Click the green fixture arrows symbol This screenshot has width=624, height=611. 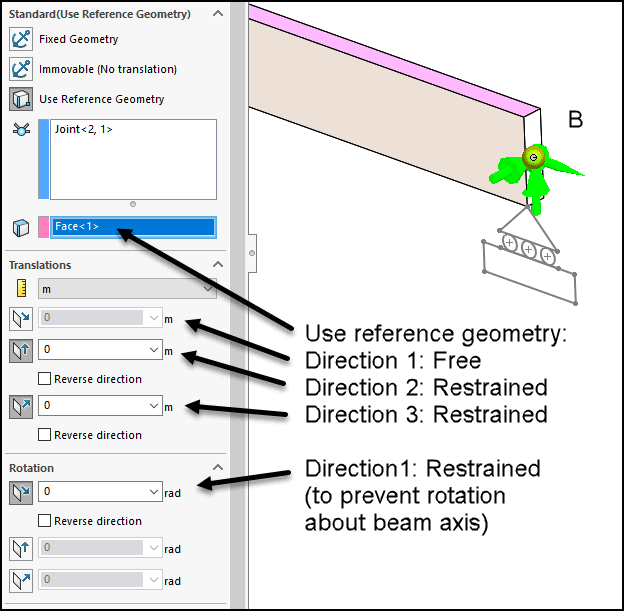tap(535, 179)
